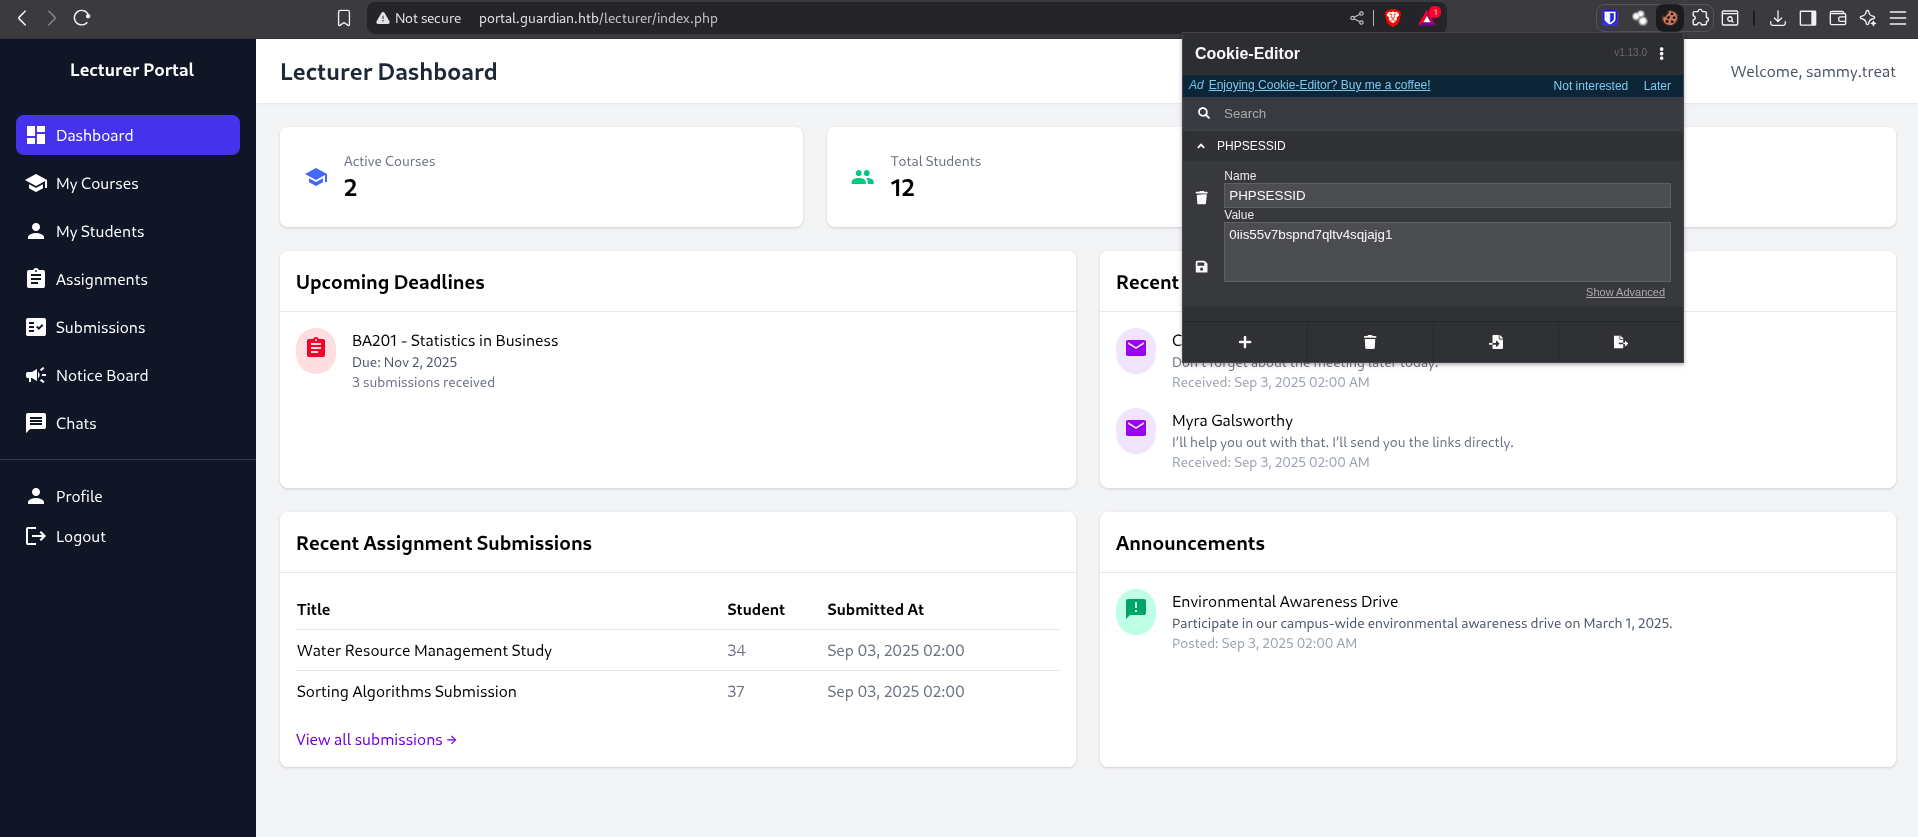Open the browser Extensions puzzle icon

pos(1700,18)
